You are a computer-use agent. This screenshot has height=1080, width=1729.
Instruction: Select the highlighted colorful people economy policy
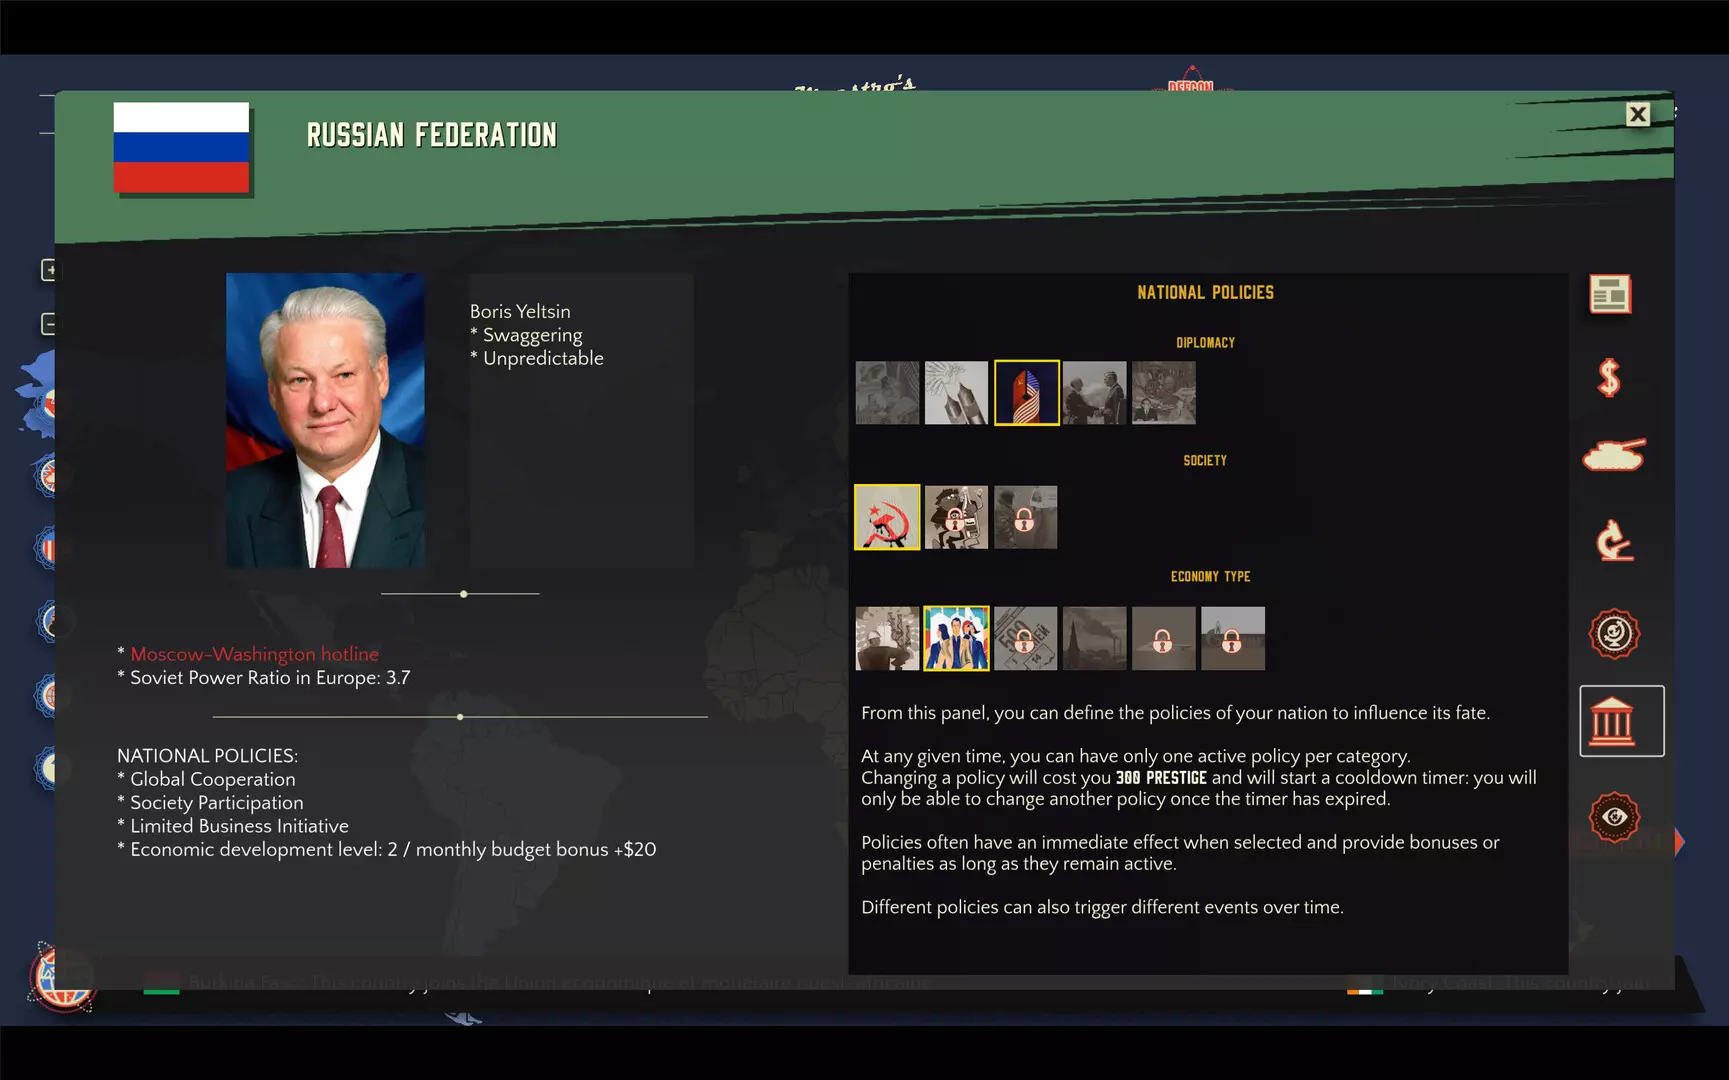[956, 638]
